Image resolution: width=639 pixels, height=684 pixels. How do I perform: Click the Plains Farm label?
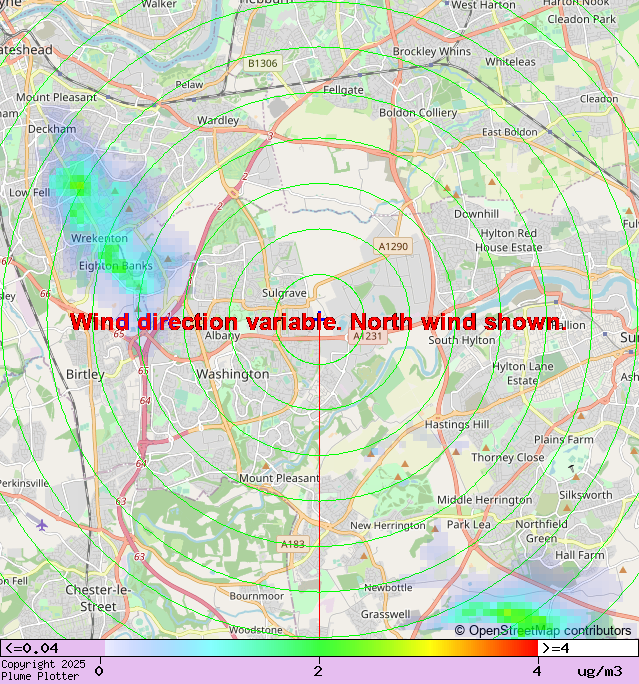pyautogui.click(x=564, y=440)
